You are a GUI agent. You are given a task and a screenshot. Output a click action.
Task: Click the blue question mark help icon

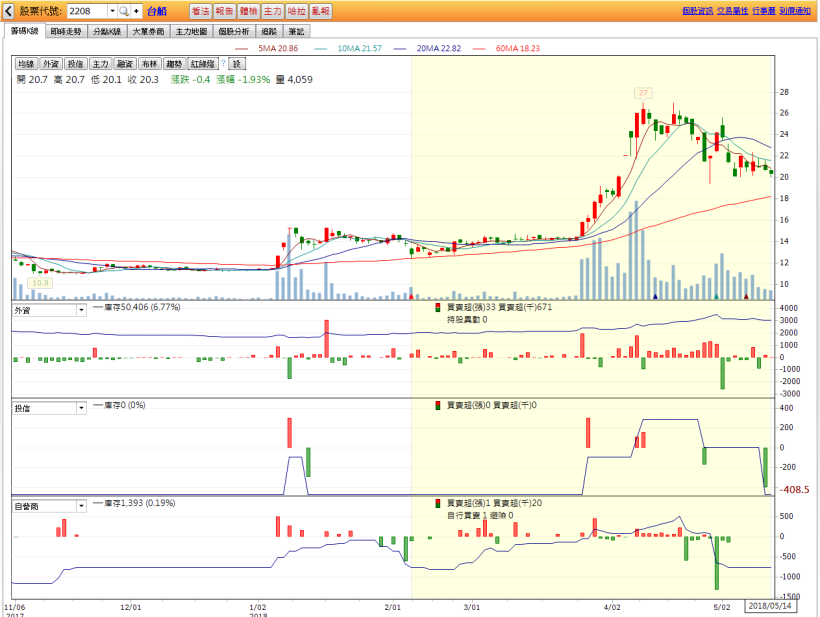(223, 63)
